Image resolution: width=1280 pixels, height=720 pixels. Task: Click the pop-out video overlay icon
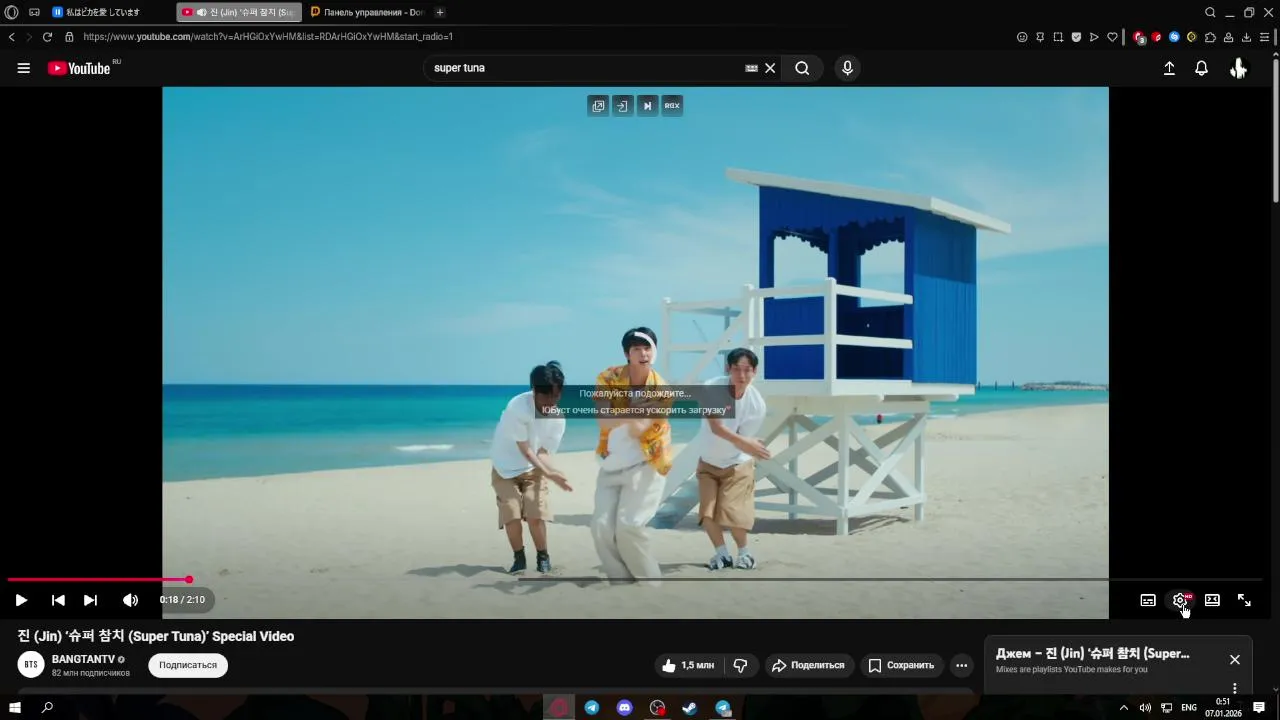pyautogui.click(x=598, y=105)
